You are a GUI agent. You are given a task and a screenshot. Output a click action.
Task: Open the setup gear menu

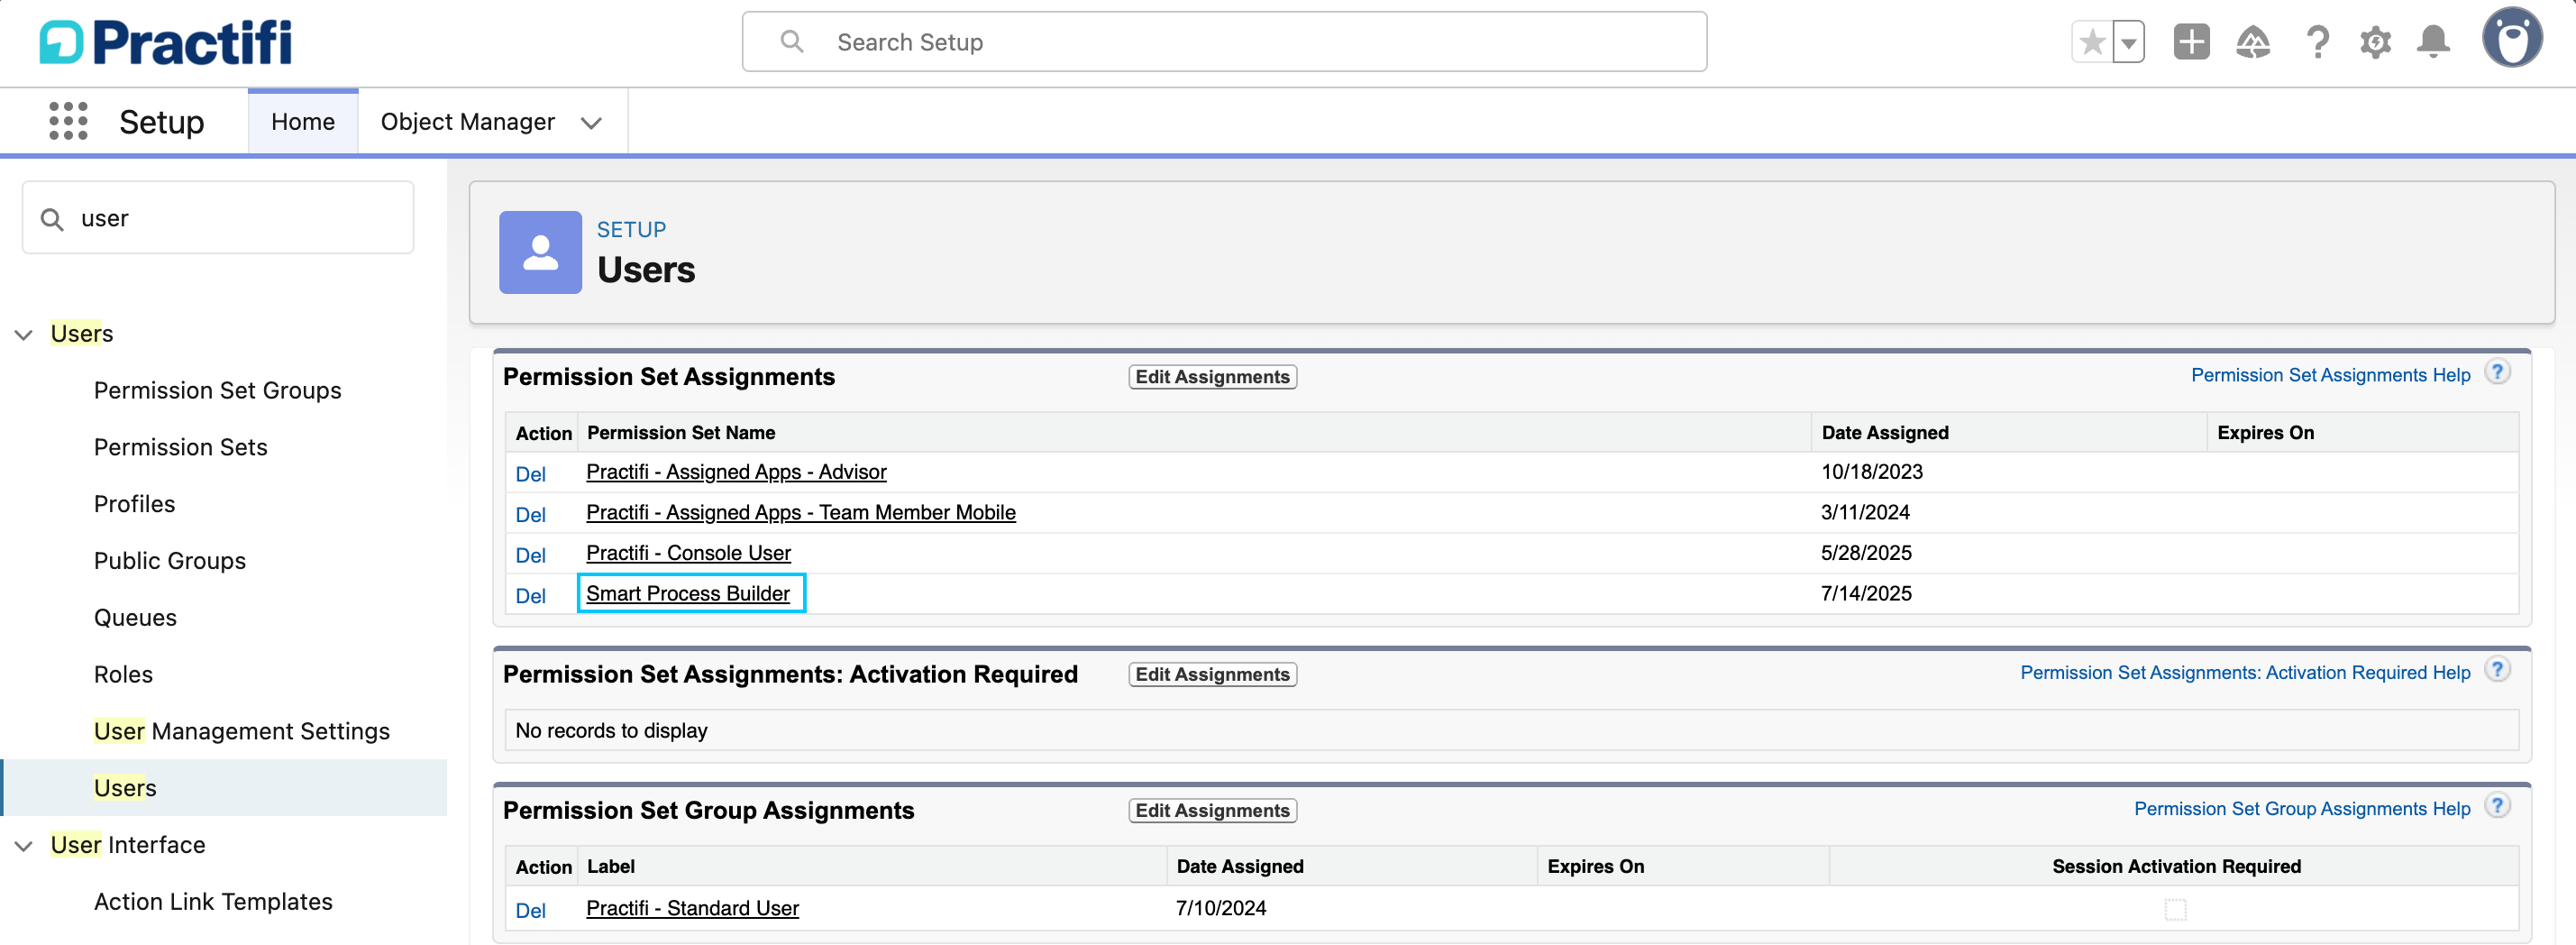pos(2375,42)
